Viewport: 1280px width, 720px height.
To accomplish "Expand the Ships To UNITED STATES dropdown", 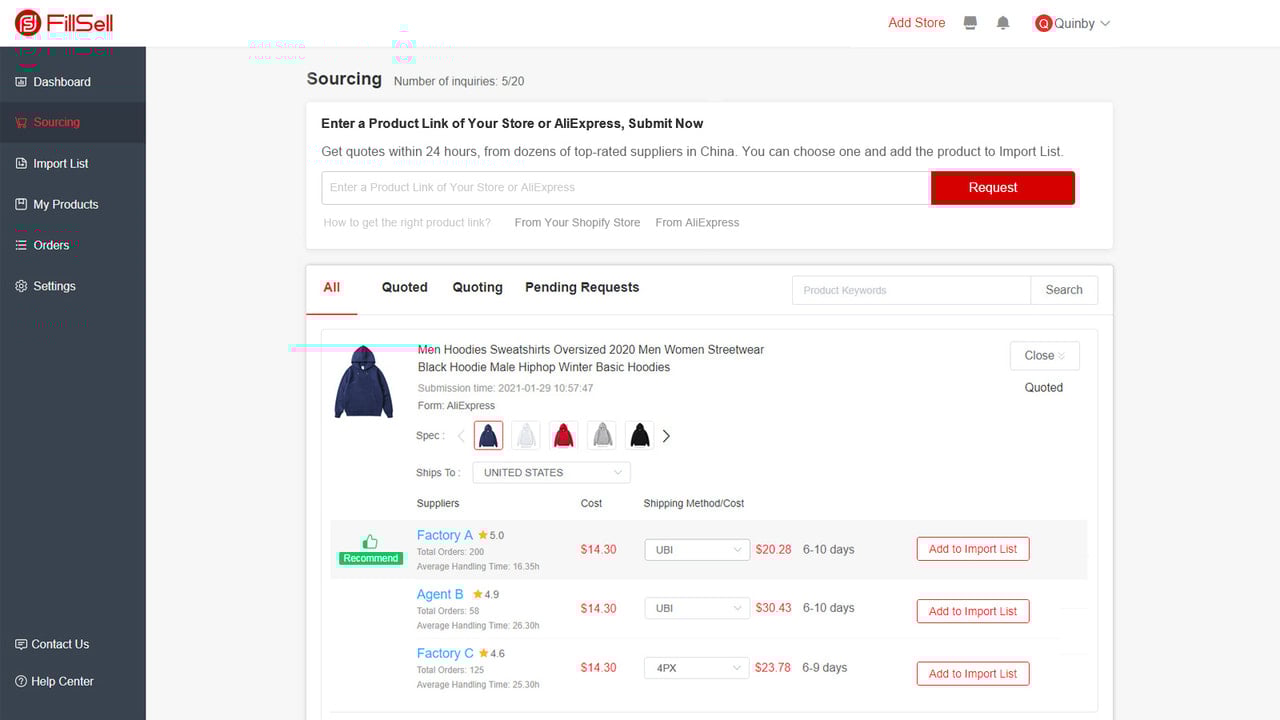I will click(x=552, y=472).
